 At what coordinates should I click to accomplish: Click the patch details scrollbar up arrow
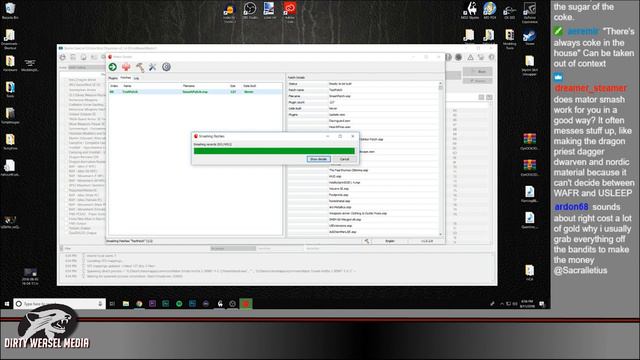click(440, 83)
